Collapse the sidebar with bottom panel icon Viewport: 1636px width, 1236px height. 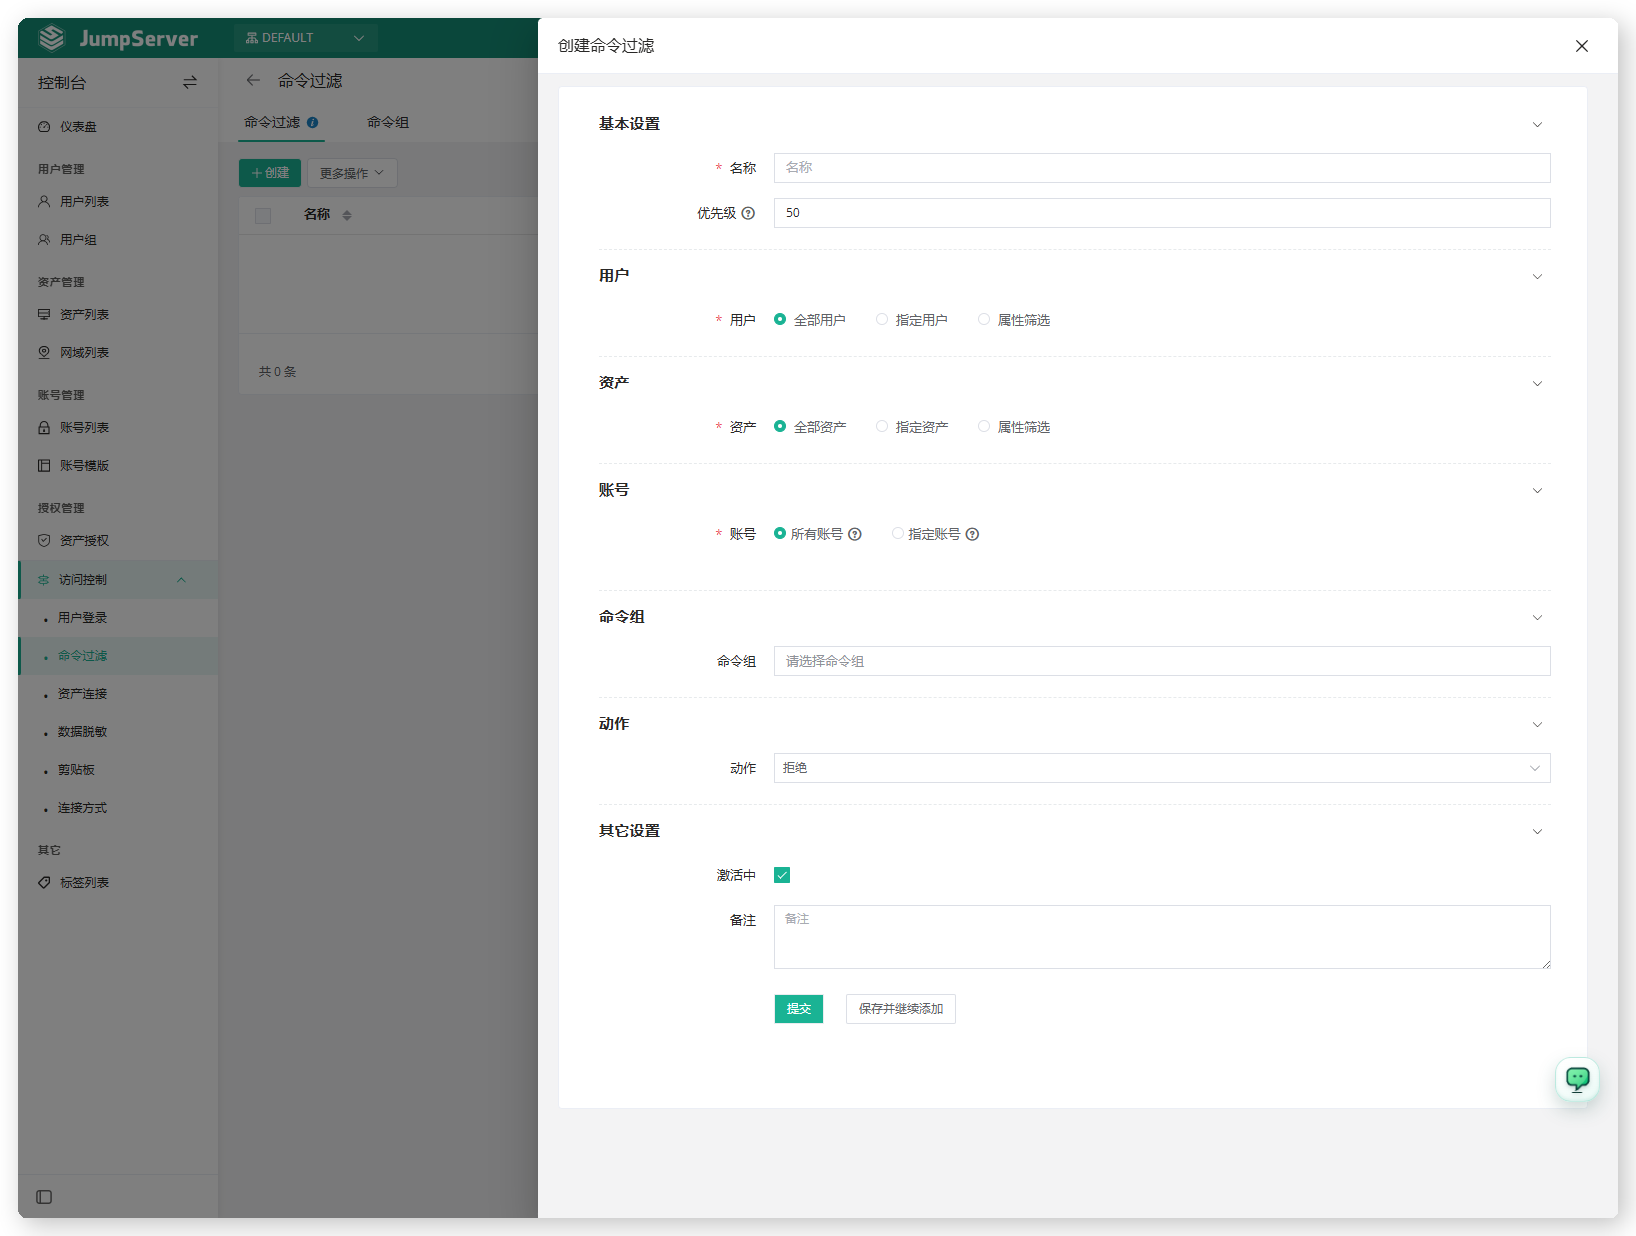pyautogui.click(x=44, y=1197)
